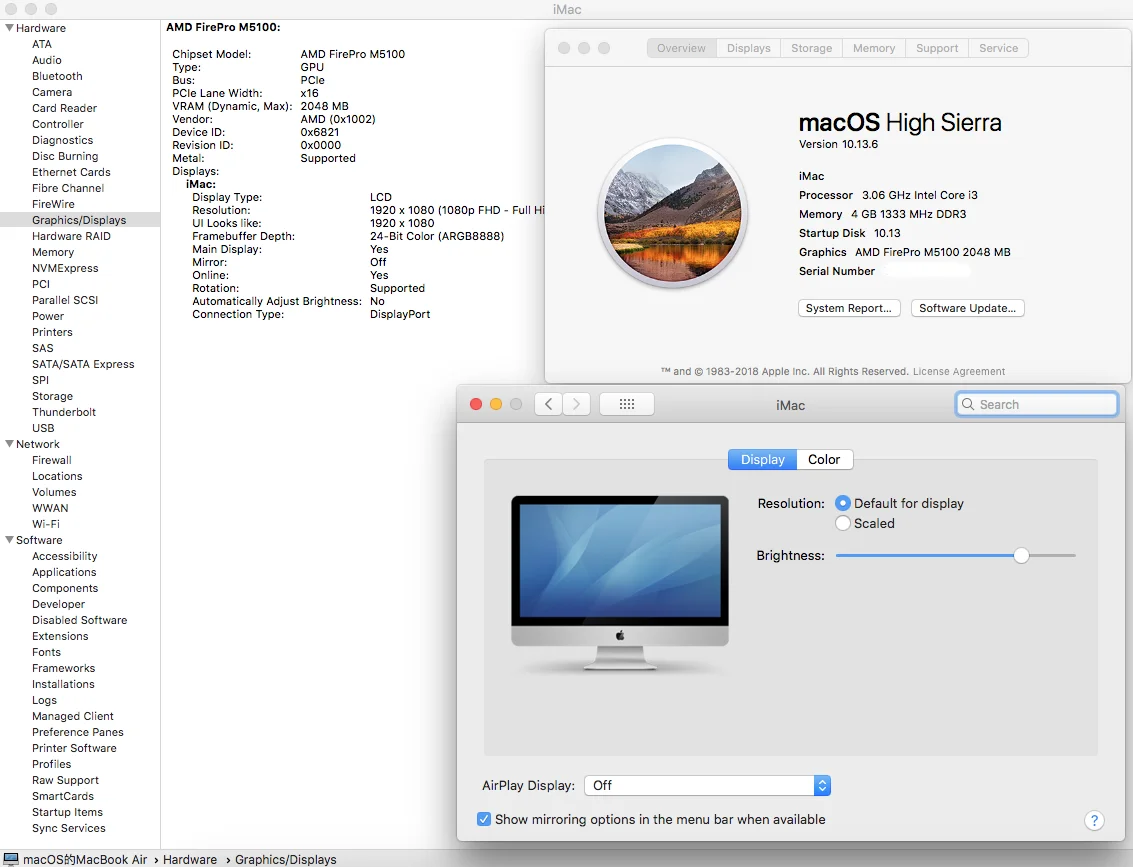Click the search magnifier icon

(967, 404)
